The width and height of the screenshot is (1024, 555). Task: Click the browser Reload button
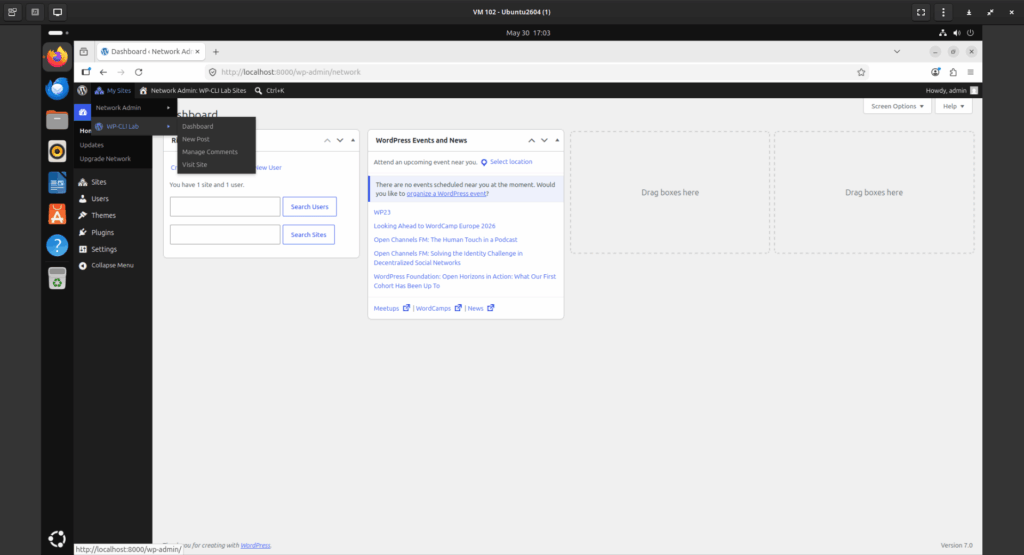138,72
